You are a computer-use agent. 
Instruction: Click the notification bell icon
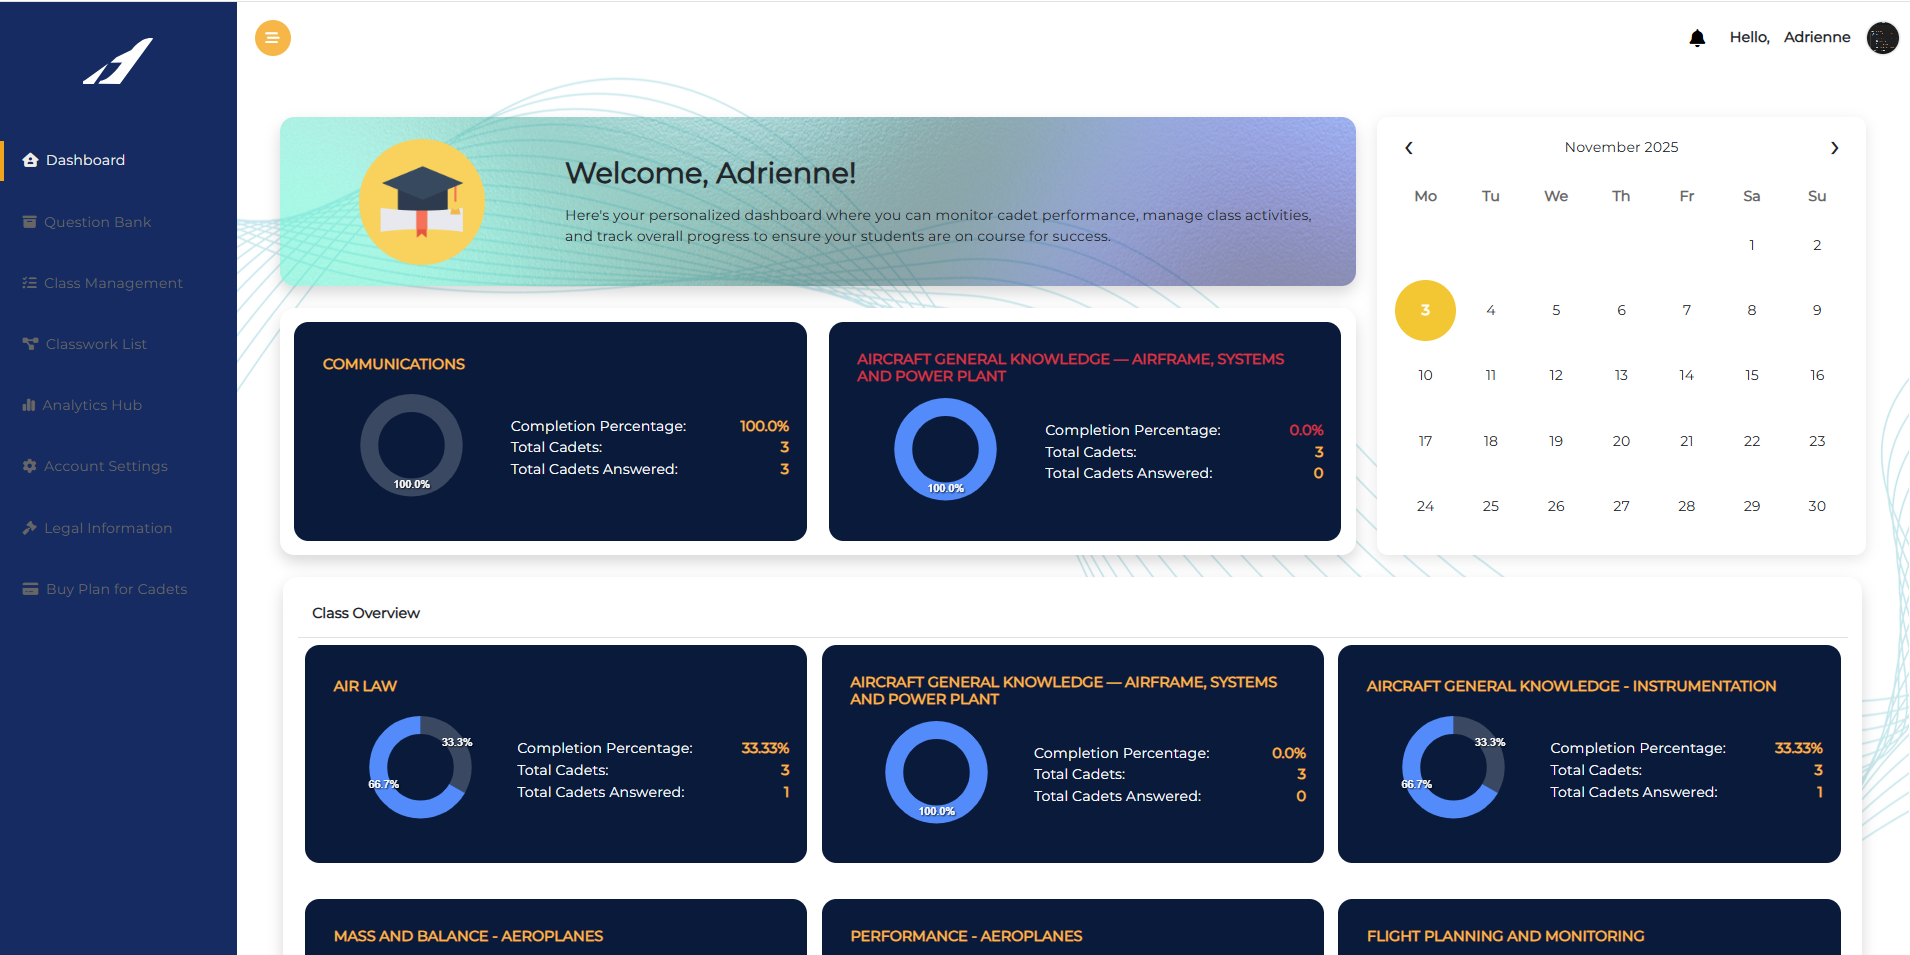tap(1697, 37)
